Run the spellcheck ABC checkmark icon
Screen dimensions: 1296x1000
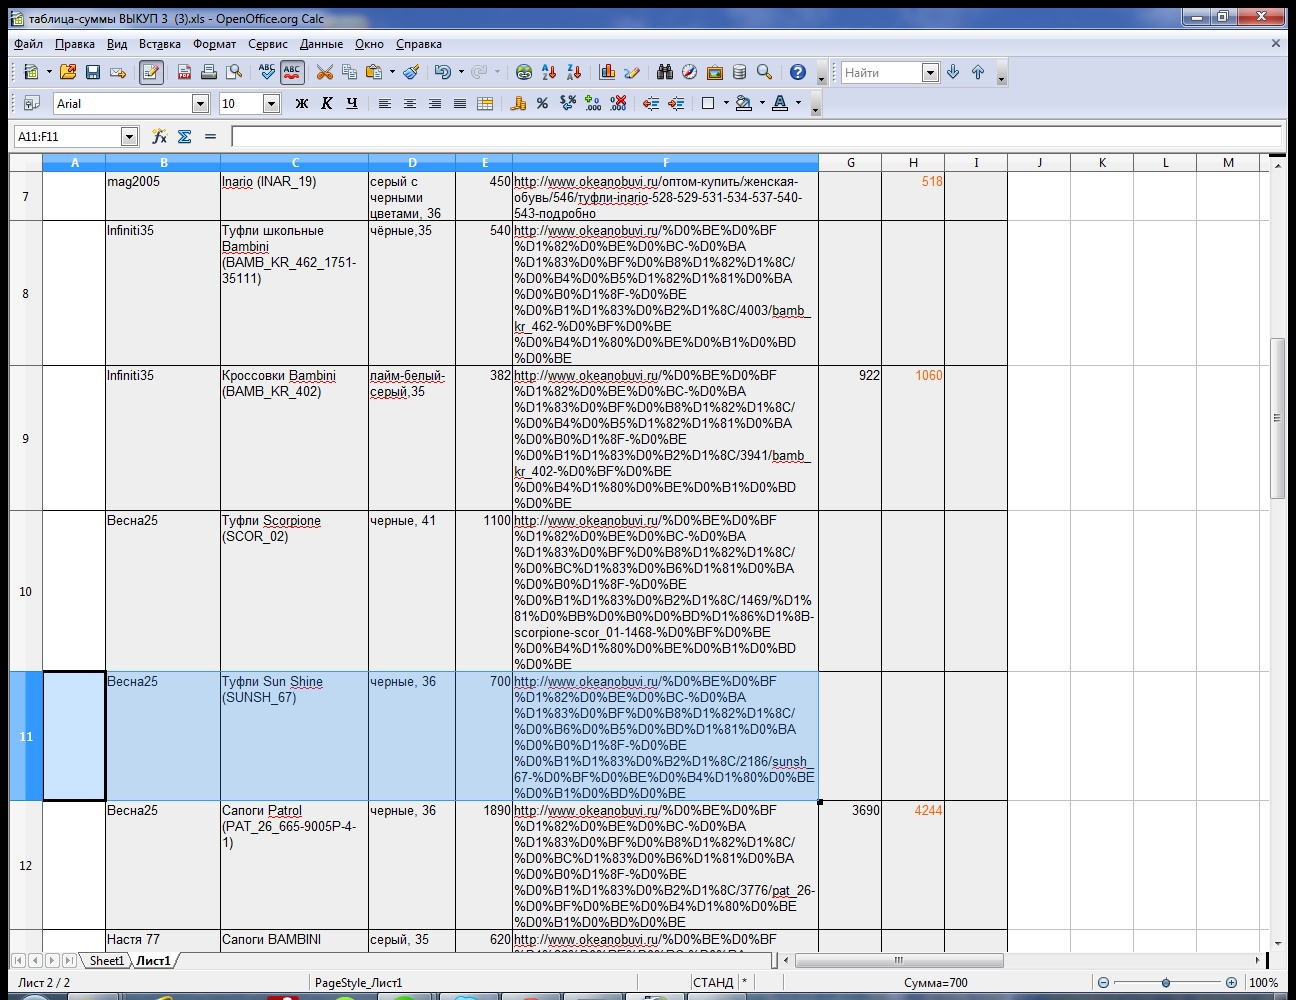267,72
